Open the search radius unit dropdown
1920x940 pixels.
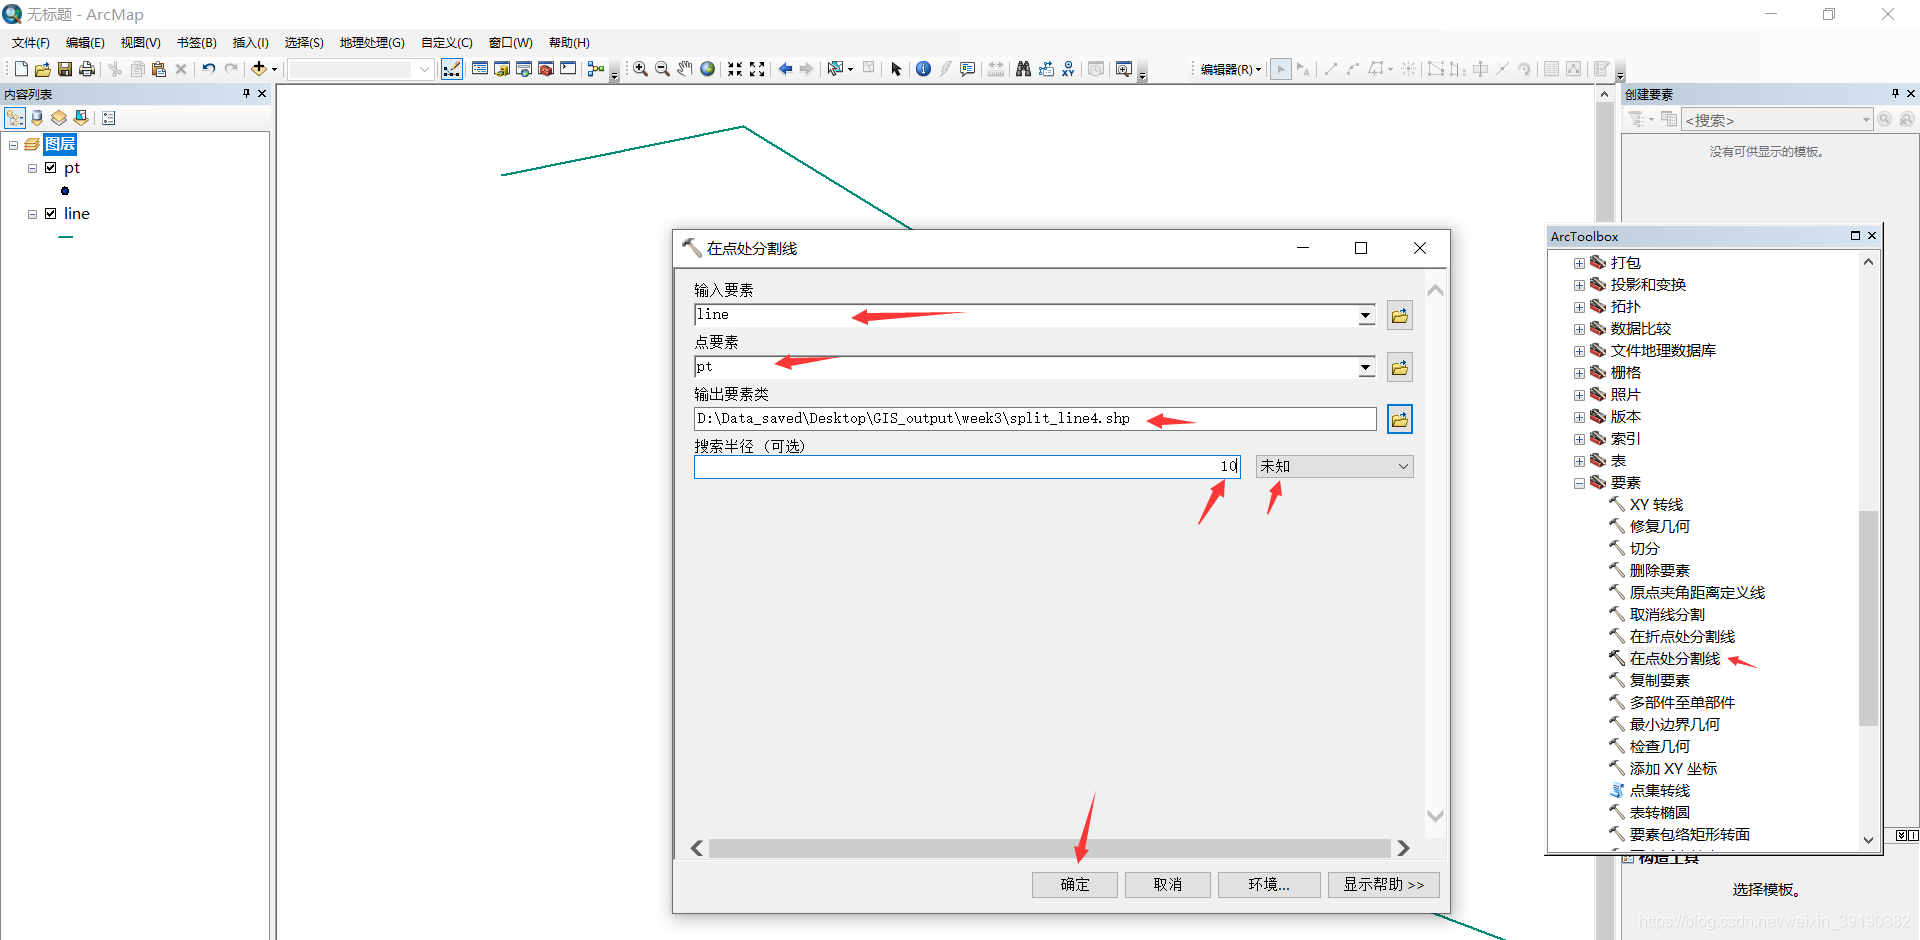coord(1403,466)
